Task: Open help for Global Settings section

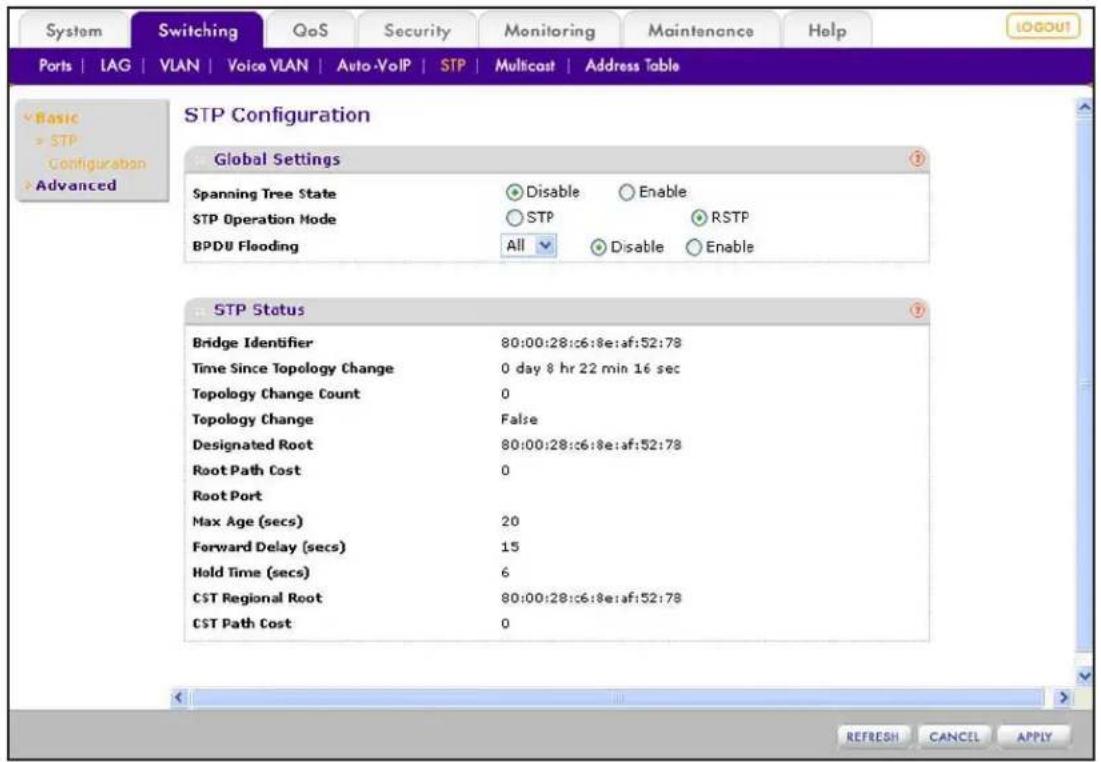Action: point(916,159)
